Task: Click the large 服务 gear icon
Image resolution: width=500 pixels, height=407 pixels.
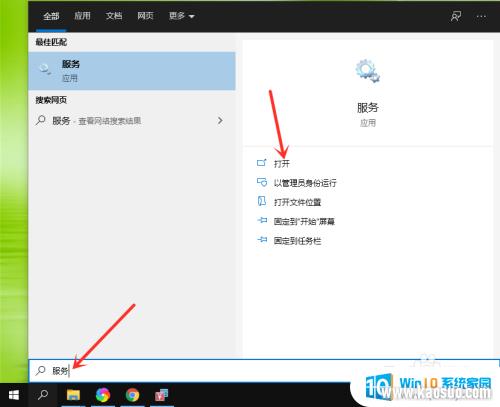Action: (x=367, y=71)
